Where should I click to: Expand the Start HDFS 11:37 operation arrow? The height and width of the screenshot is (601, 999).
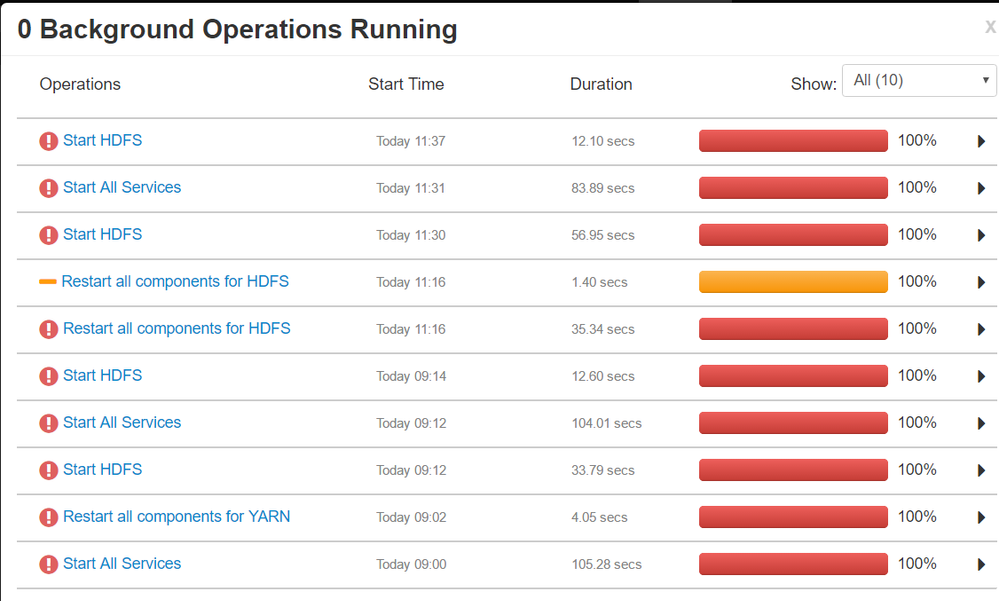point(982,142)
